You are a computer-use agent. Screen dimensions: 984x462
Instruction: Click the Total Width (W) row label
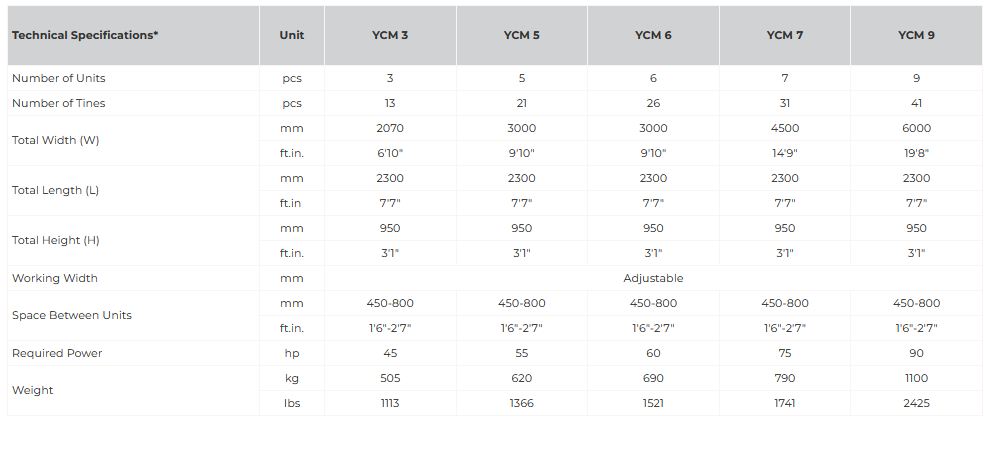55,140
